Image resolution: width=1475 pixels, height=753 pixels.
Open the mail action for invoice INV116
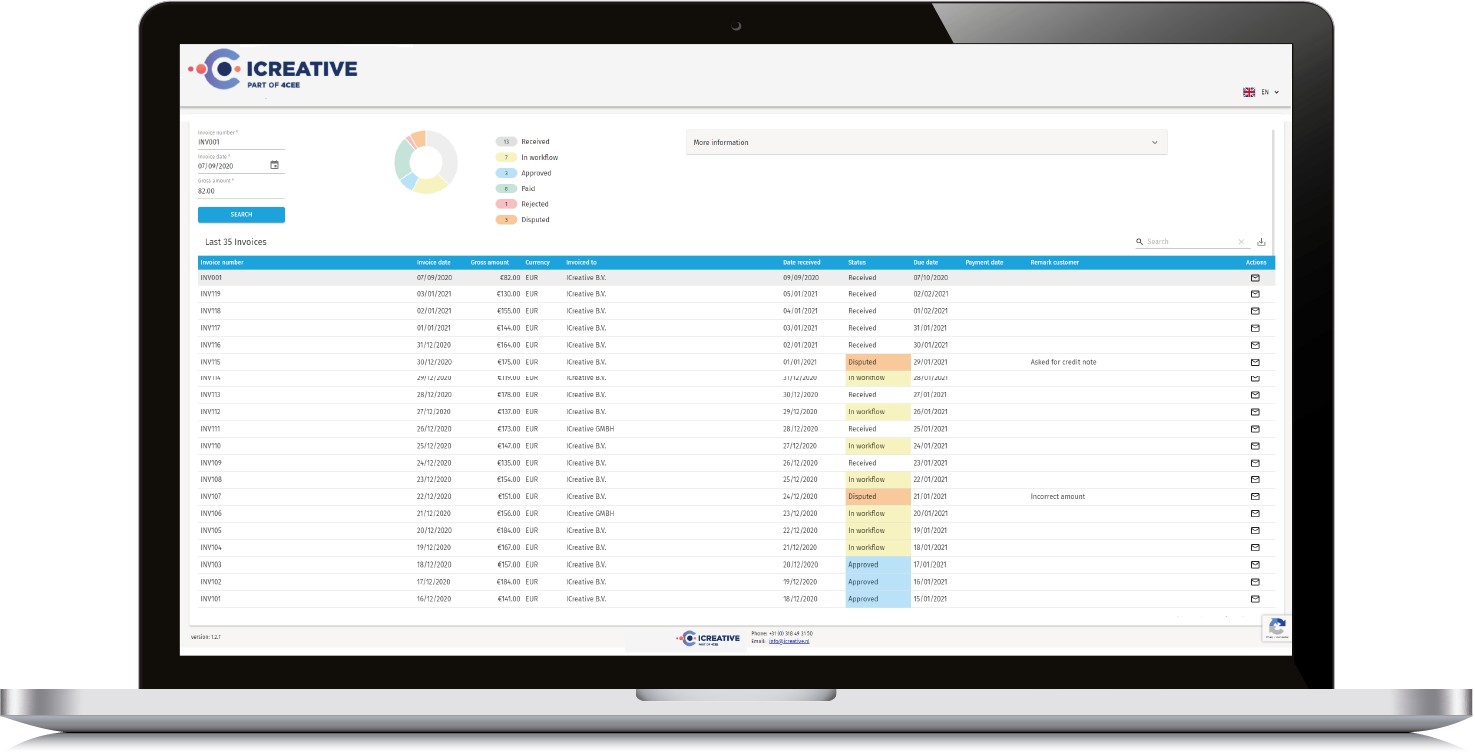click(1255, 345)
